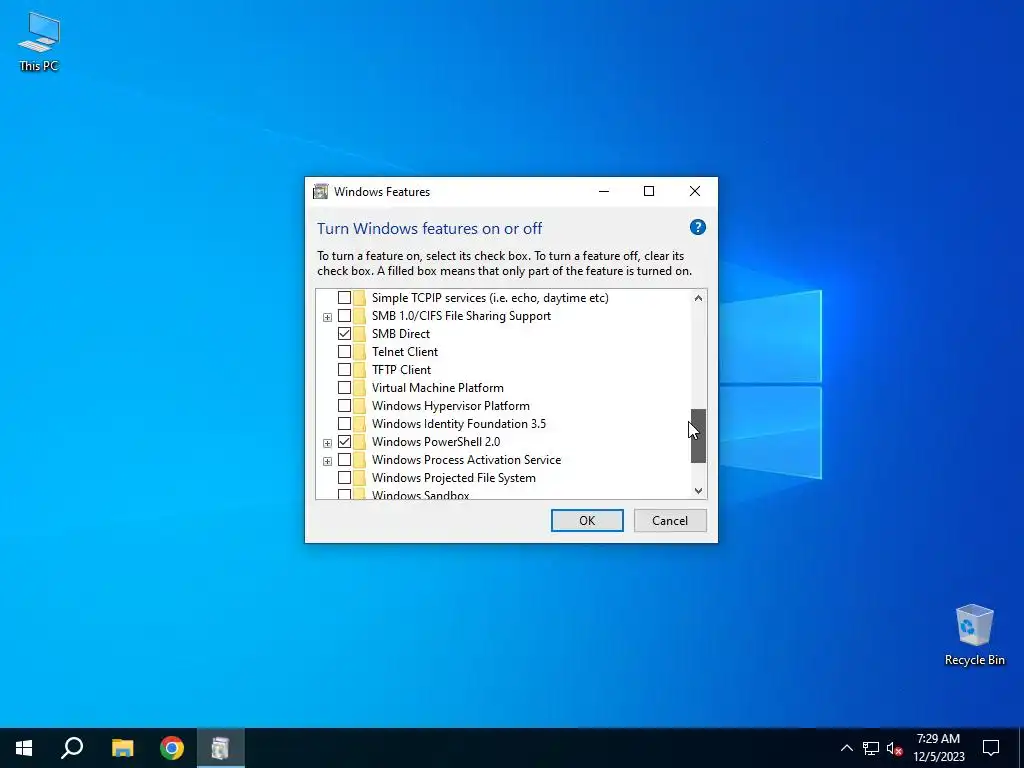Click the feature list scroll-down arrow

(x=698, y=490)
